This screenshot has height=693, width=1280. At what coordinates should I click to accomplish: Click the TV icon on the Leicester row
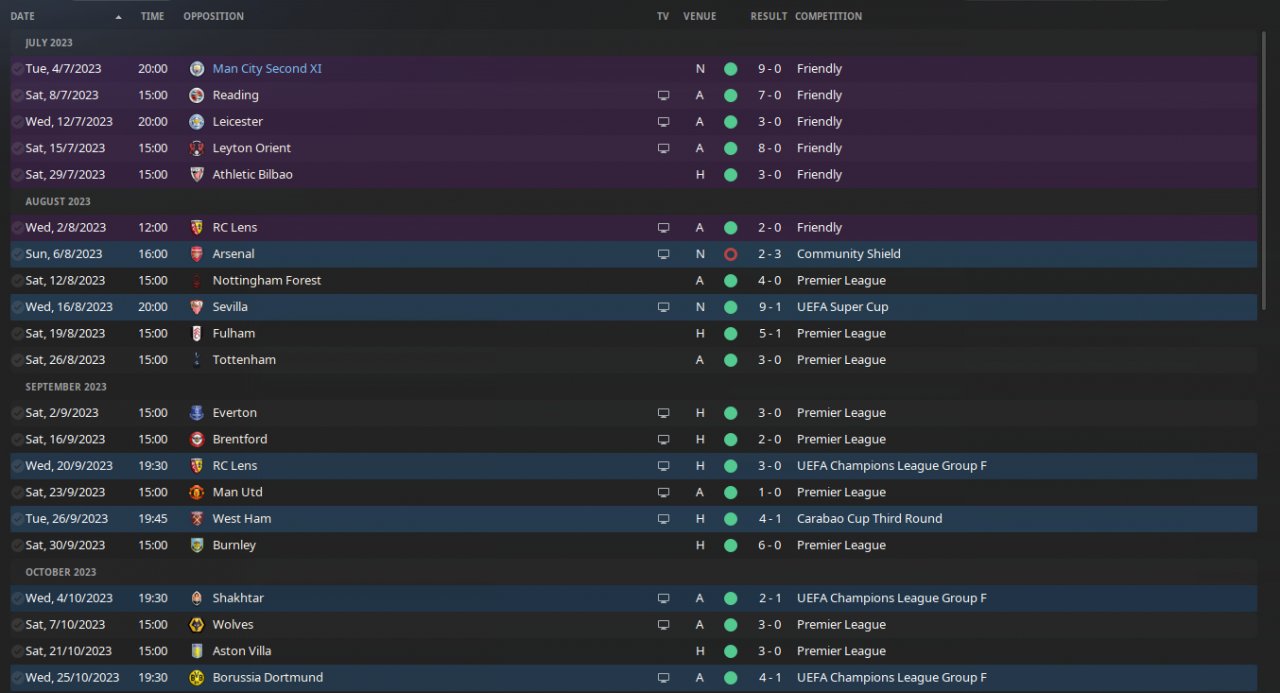pyautogui.click(x=663, y=122)
